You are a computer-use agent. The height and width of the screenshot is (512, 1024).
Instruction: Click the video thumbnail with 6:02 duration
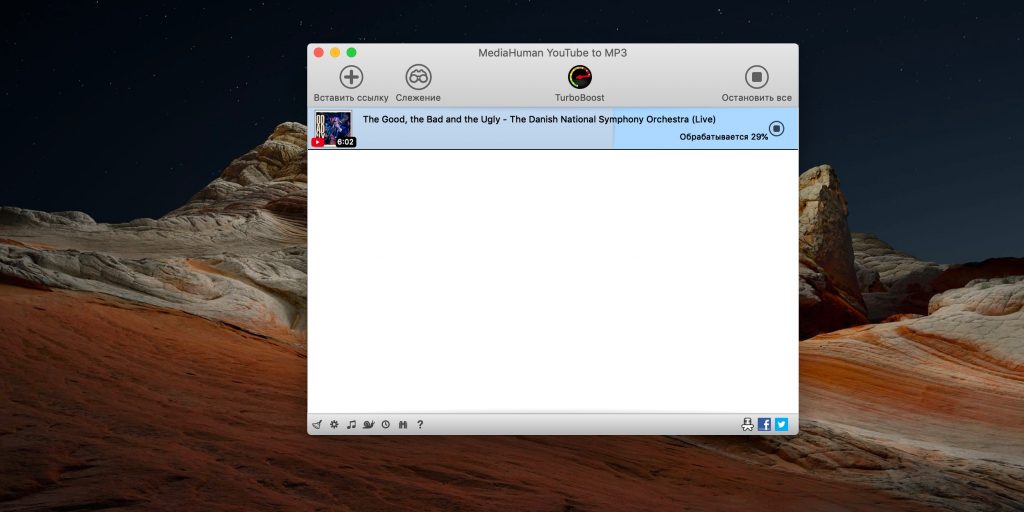(333, 129)
